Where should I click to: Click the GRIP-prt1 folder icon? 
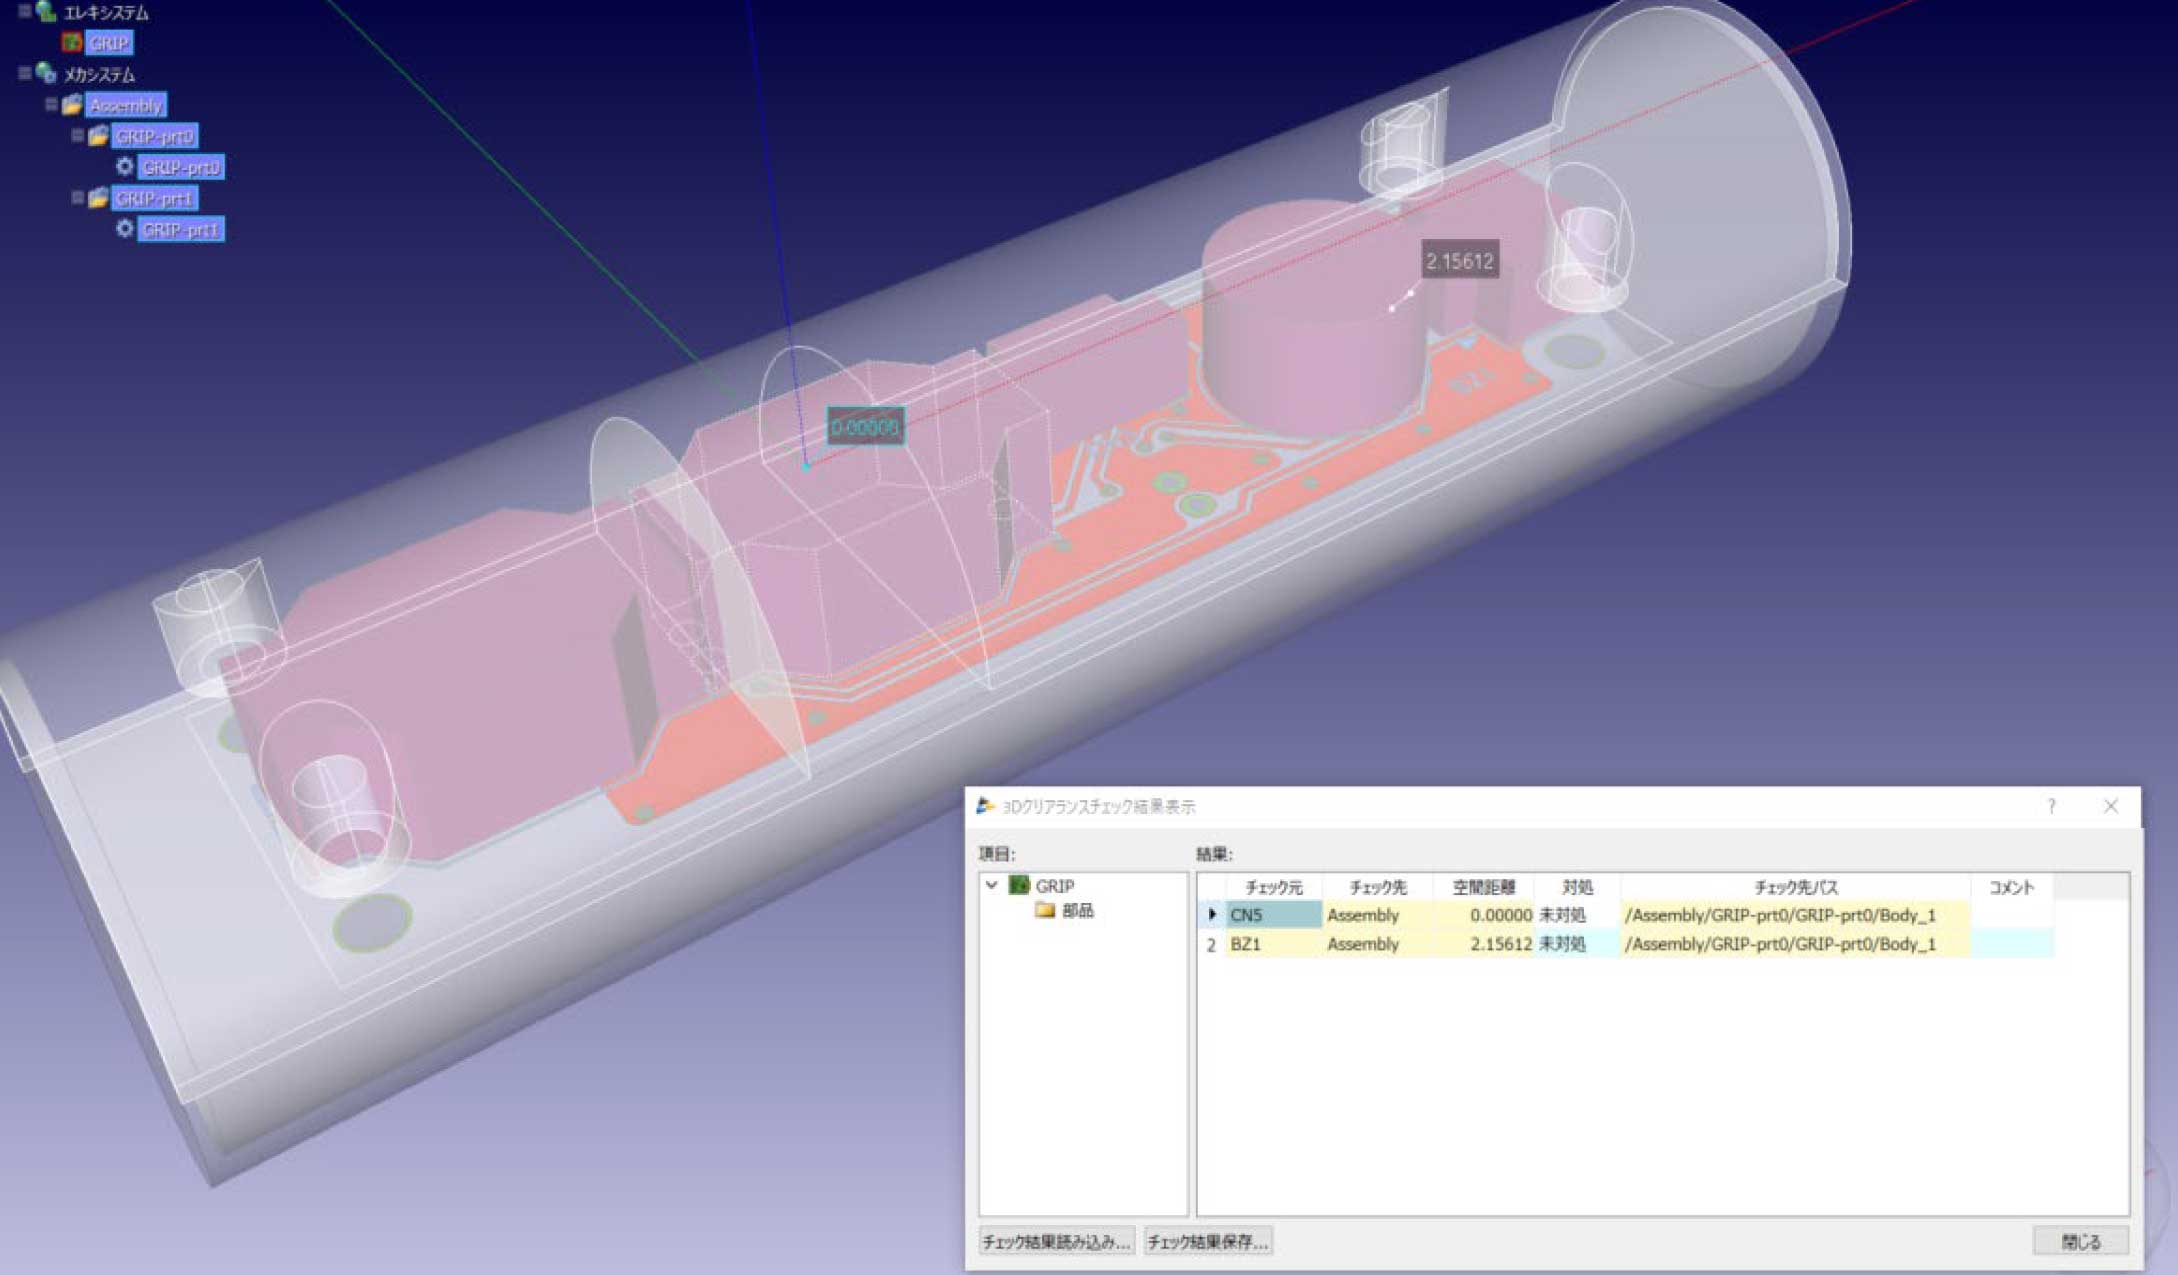(100, 198)
